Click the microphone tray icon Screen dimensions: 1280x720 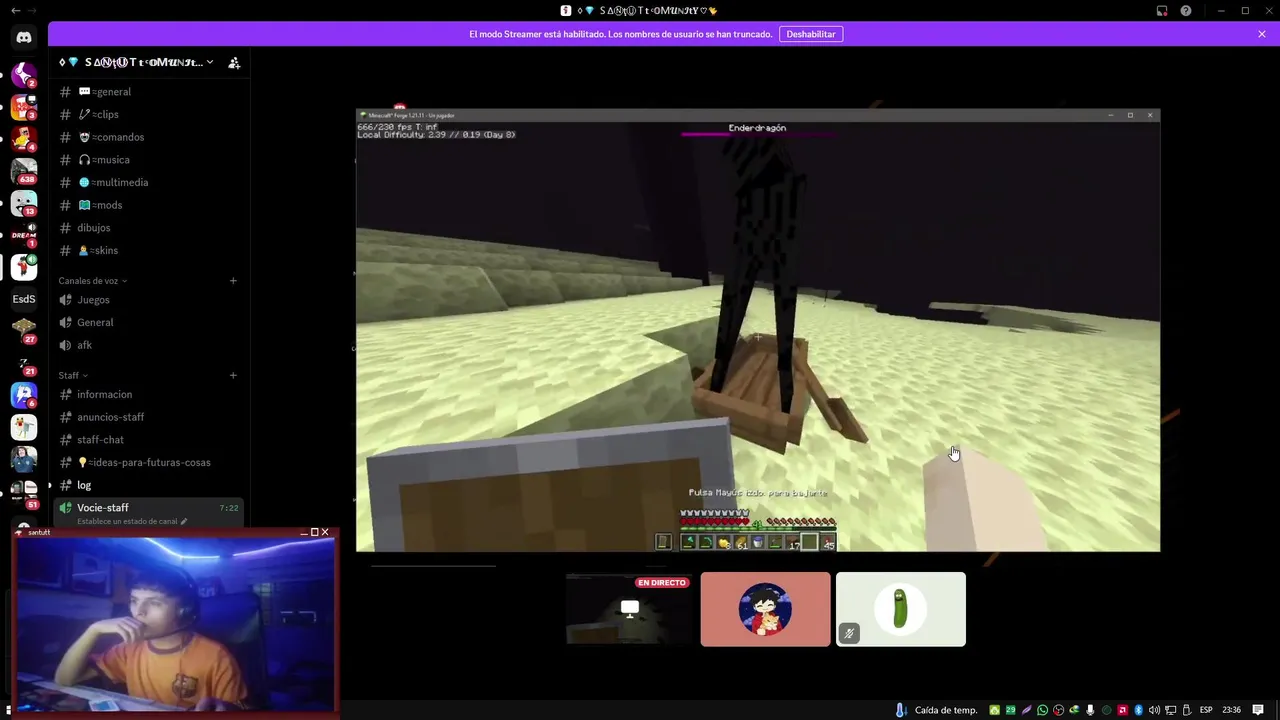click(1090, 710)
